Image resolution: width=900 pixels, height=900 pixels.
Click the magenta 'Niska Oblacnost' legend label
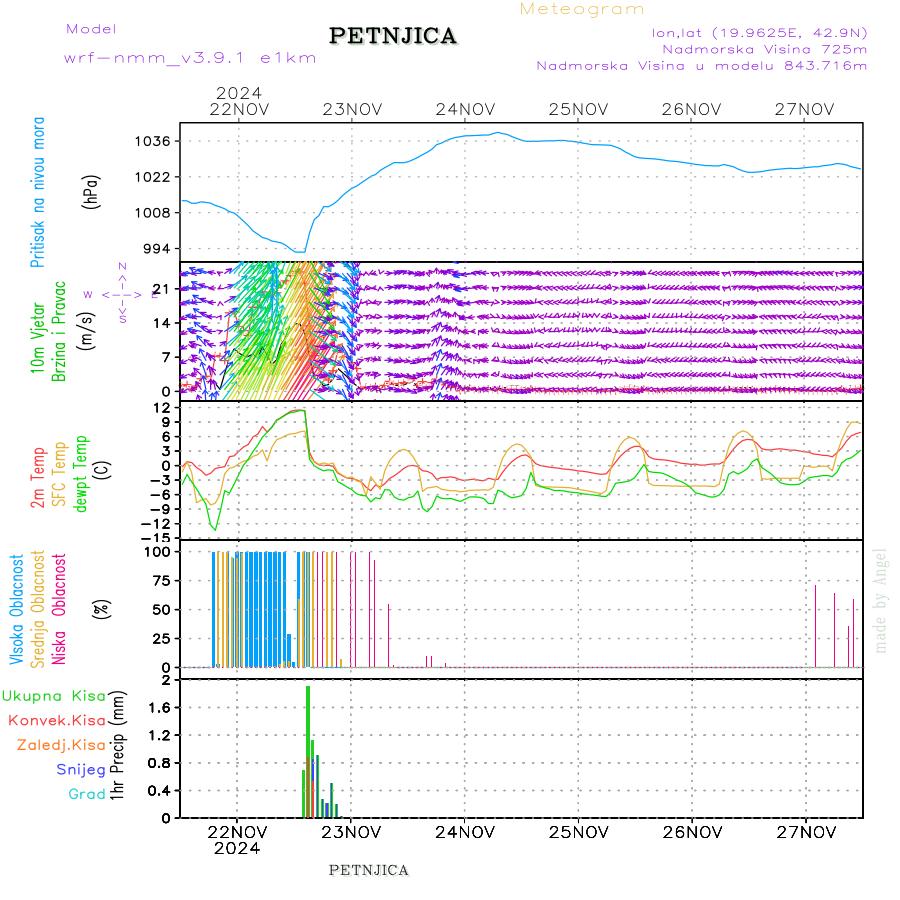point(59,609)
